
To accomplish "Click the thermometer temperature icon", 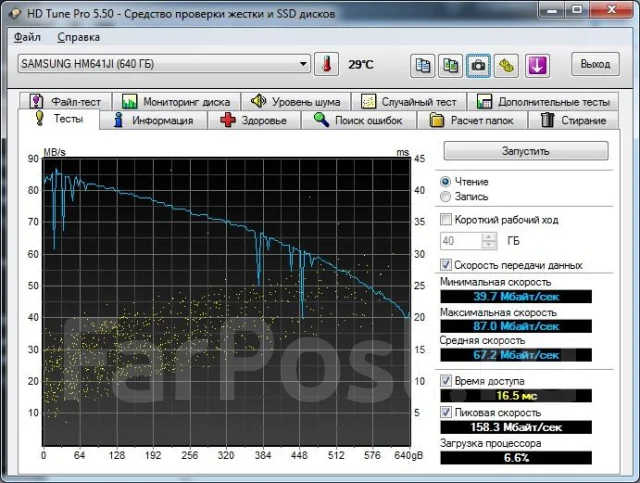I will click(327, 64).
